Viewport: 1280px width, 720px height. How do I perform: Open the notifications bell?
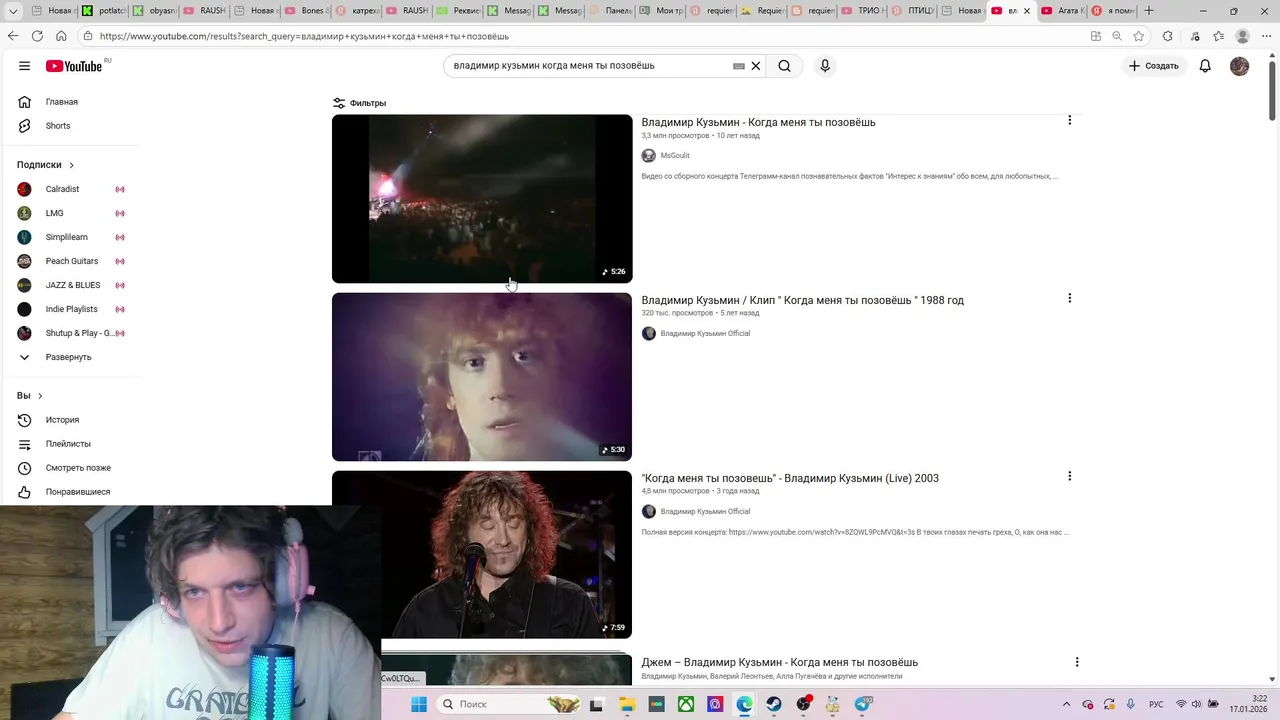click(x=1205, y=66)
